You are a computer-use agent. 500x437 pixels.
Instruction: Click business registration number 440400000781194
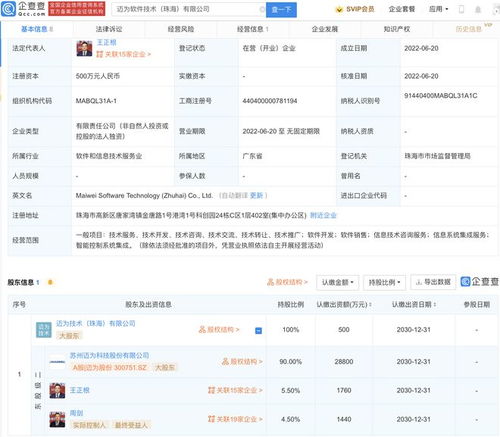click(270, 101)
